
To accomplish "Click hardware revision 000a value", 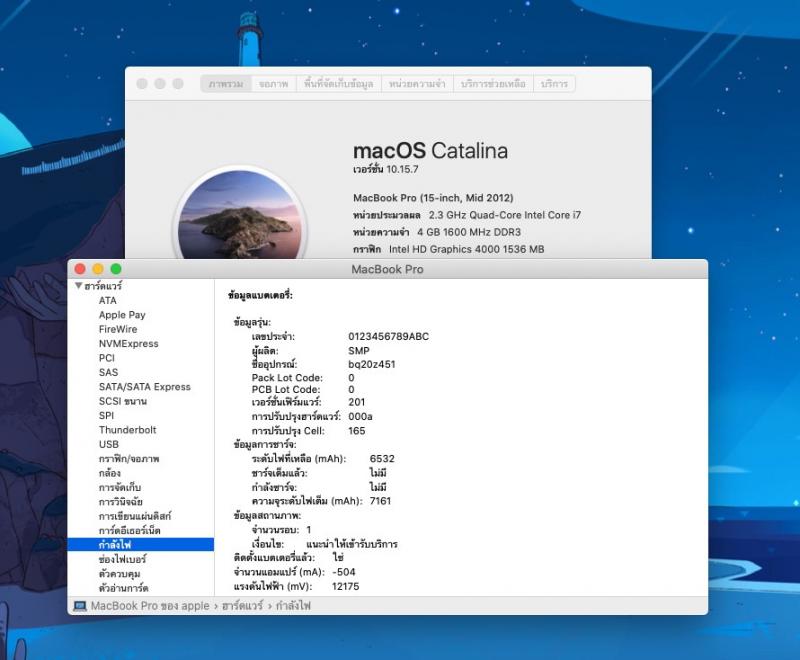I will pos(360,416).
